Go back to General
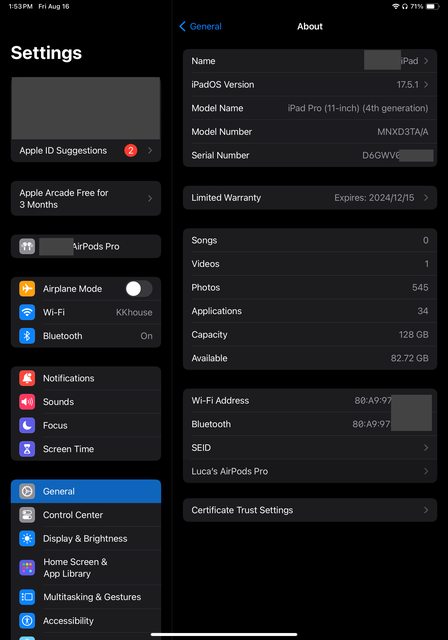This screenshot has height=640, width=448. 200,27
